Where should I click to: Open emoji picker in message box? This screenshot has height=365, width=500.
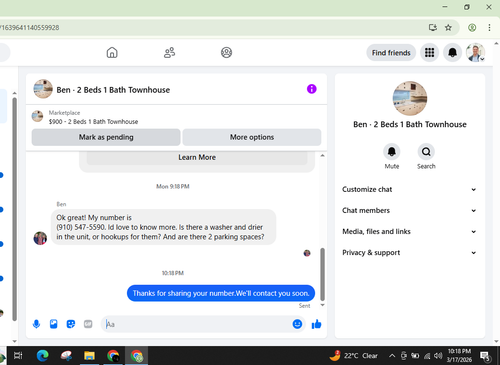[297, 324]
